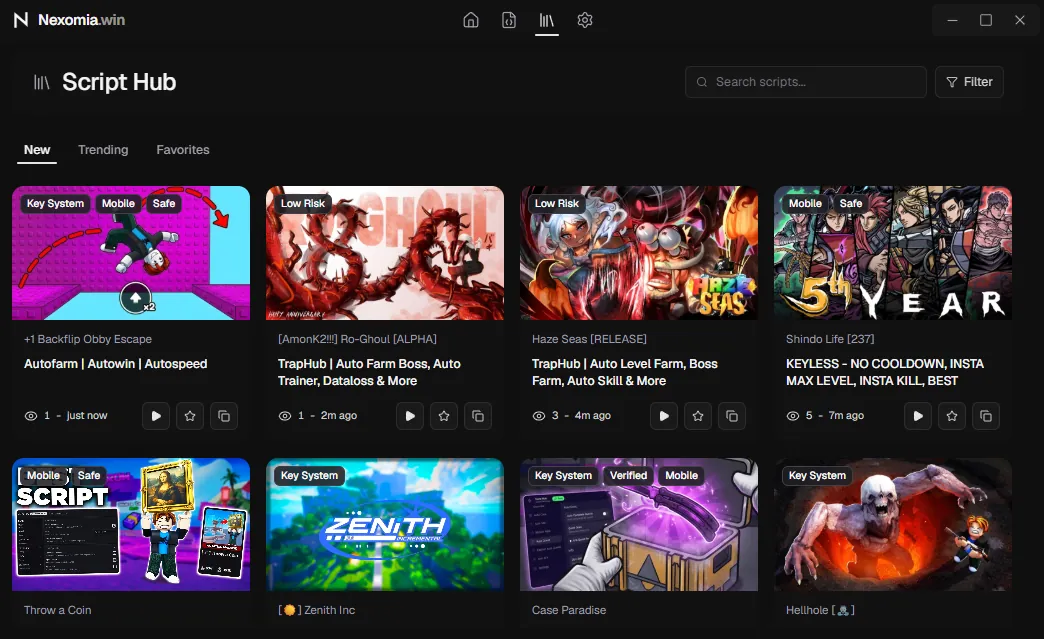Favorite the Shindo Life script
Screen dimensions: 1044x639
952,416
